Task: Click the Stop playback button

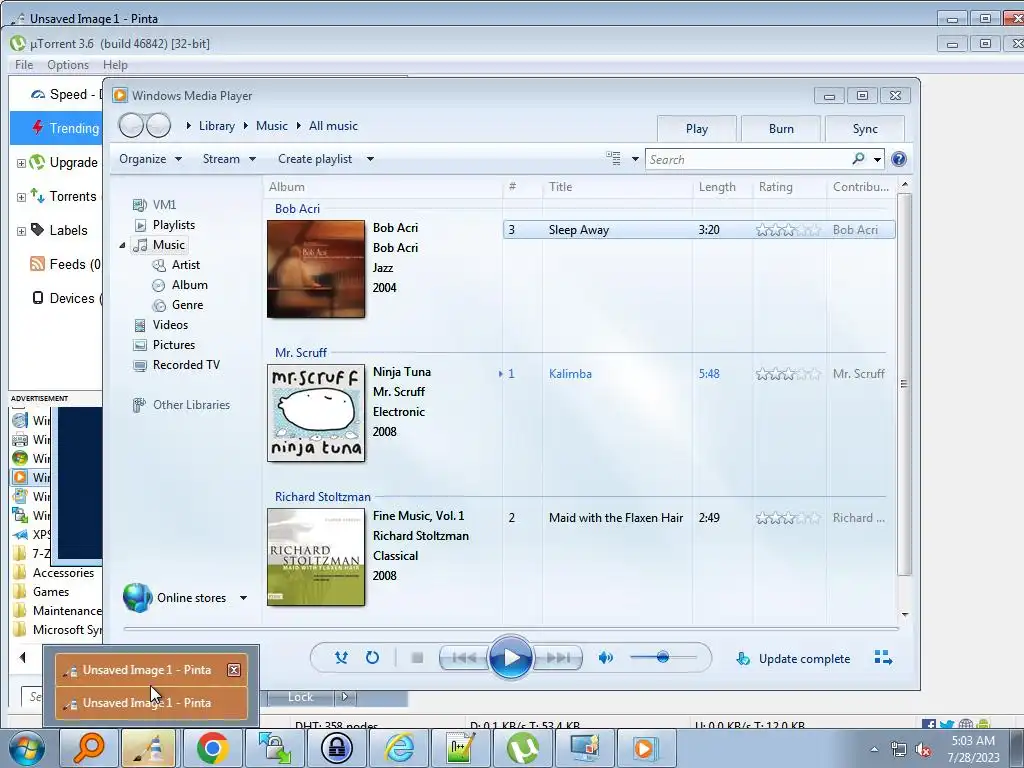Action: tap(417, 658)
